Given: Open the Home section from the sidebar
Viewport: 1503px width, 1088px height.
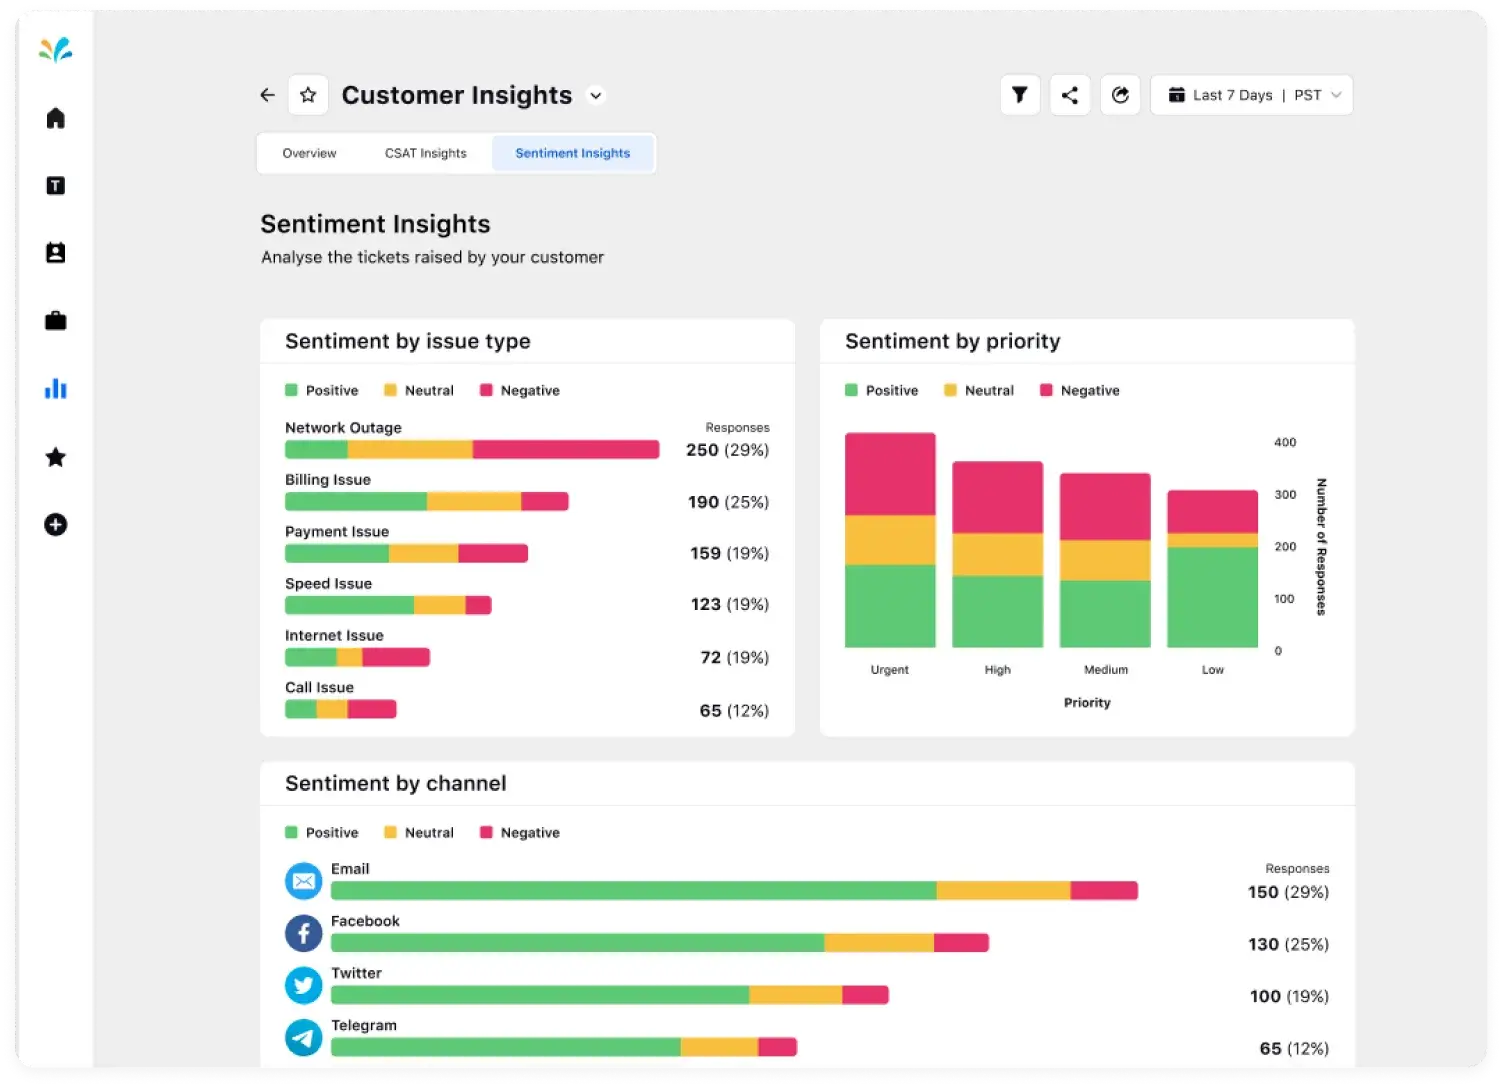Looking at the screenshot, I should 55,117.
